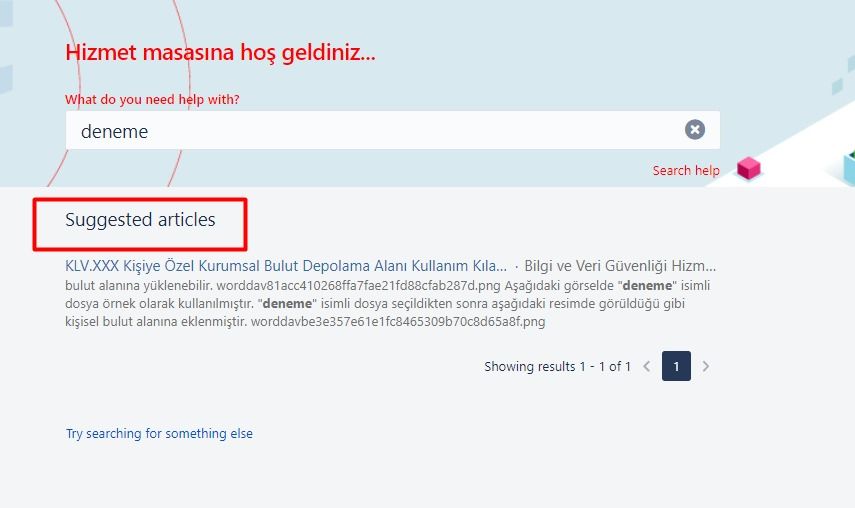Open the Search help link

click(686, 171)
